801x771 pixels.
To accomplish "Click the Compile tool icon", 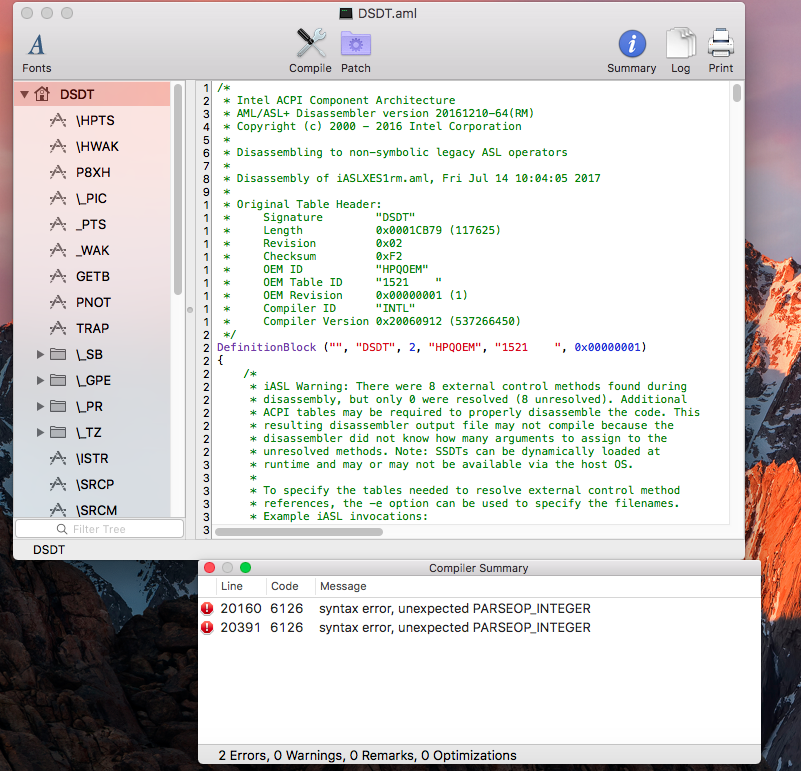I will click(310, 52).
